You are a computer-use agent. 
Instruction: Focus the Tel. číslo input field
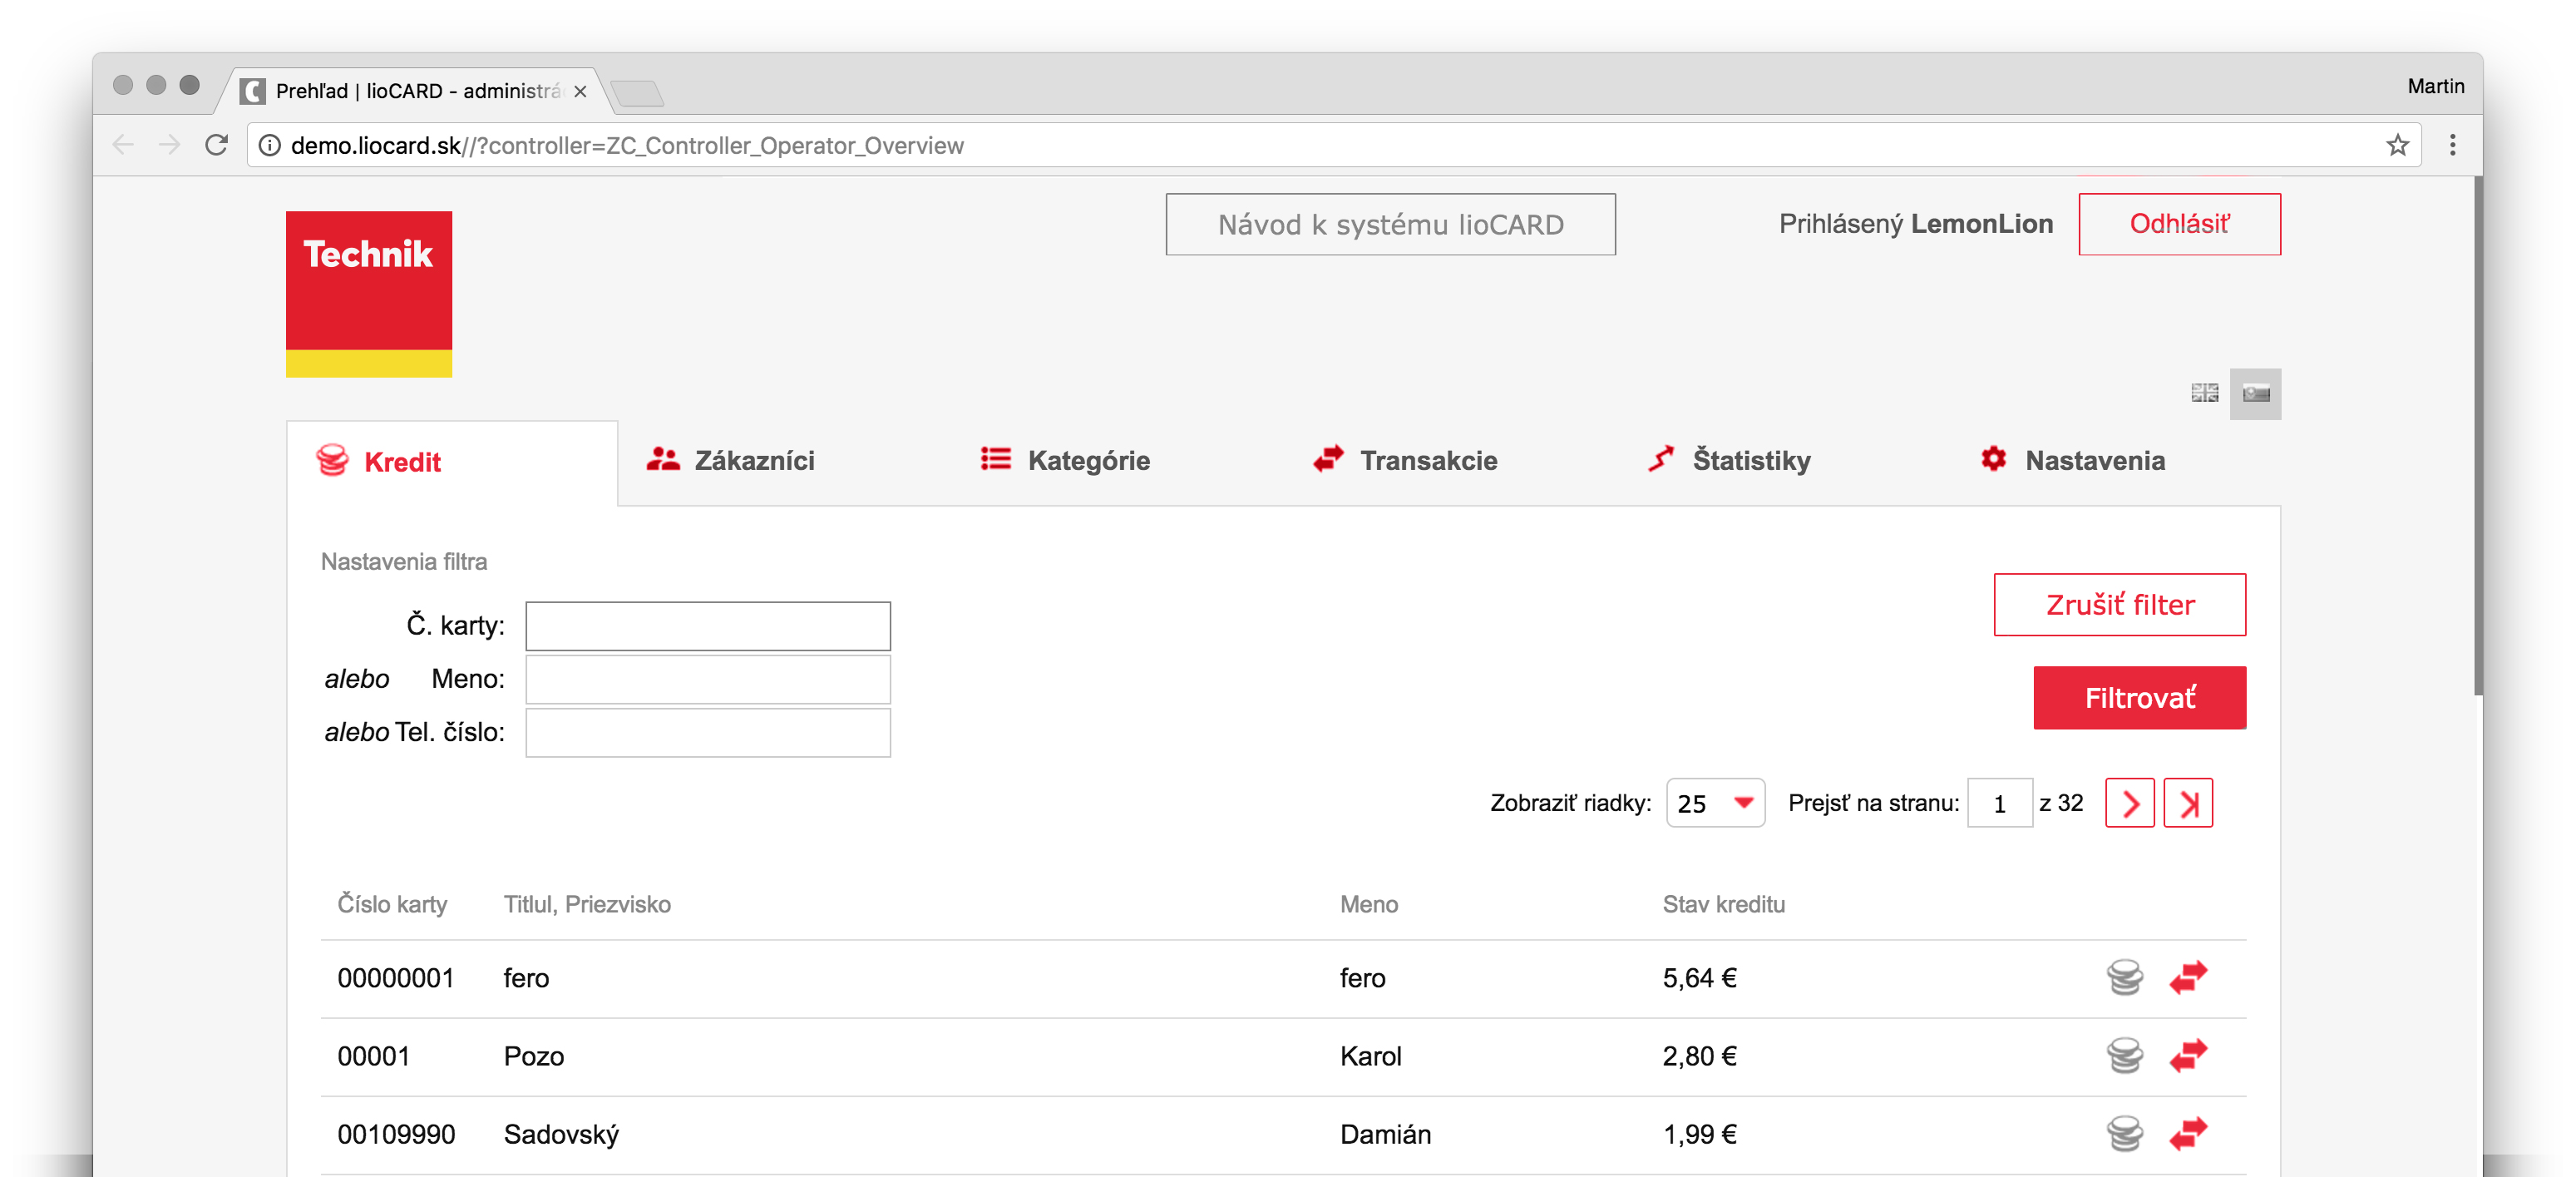[x=707, y=733]
